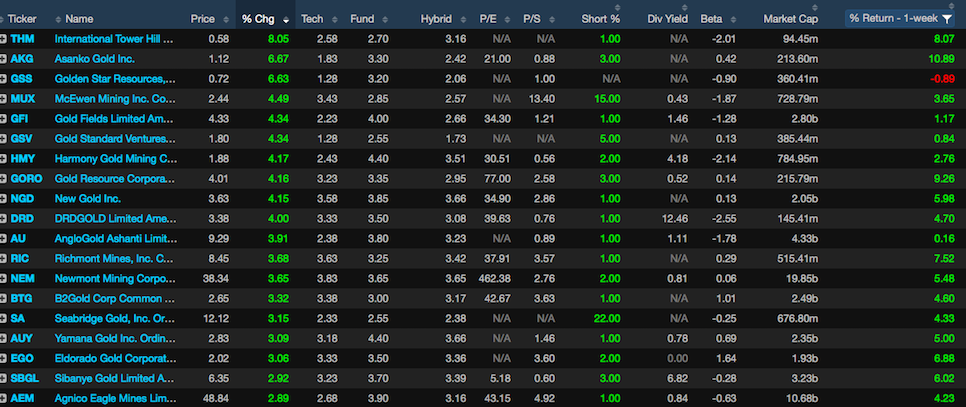Sort by Ticker column header
This screenshot has height=407, width=966.
point(23,19)
